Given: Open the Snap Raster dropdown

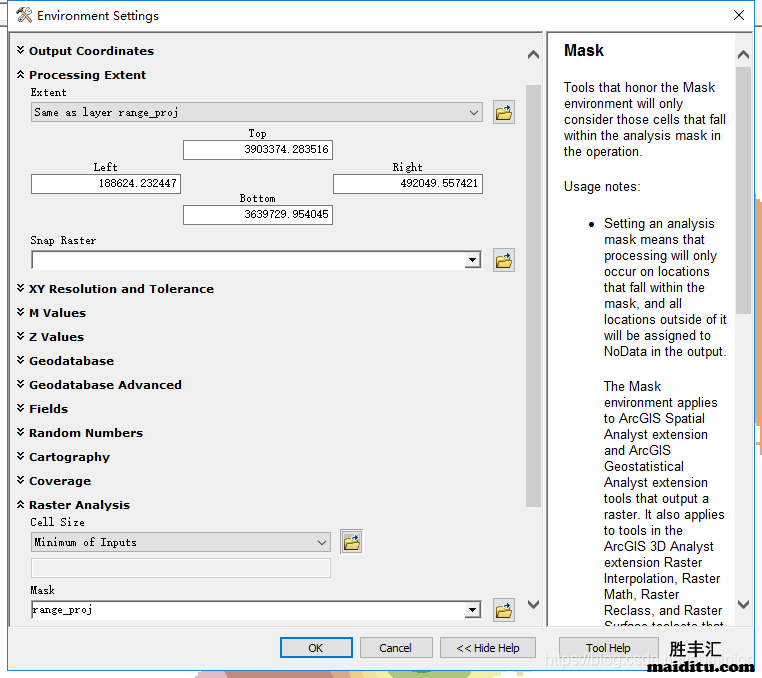Looking at the screenshot, I should [473, 261].
